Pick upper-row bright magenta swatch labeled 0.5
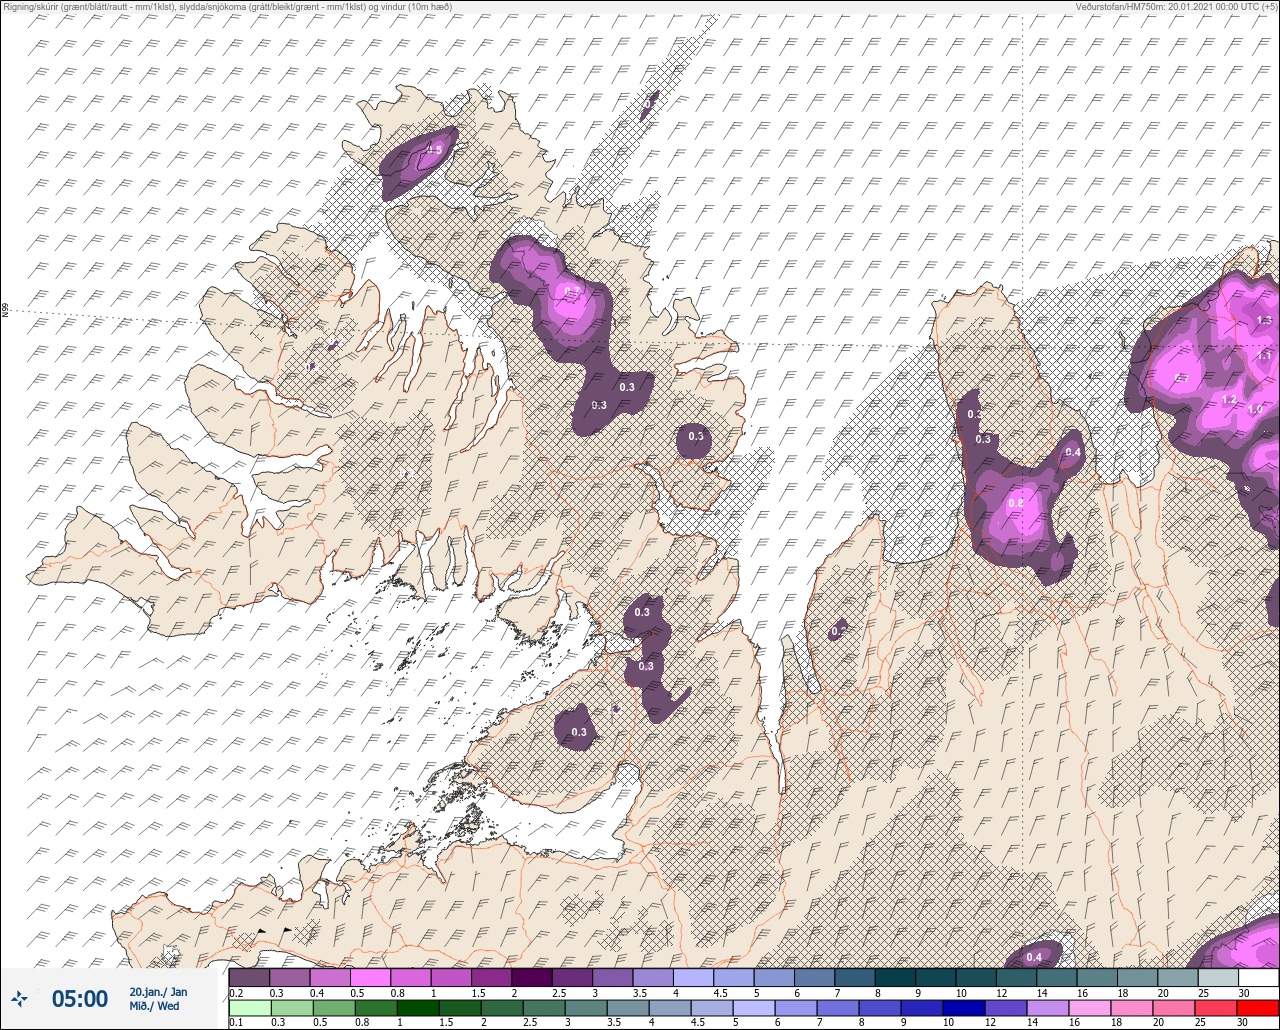 370,977
